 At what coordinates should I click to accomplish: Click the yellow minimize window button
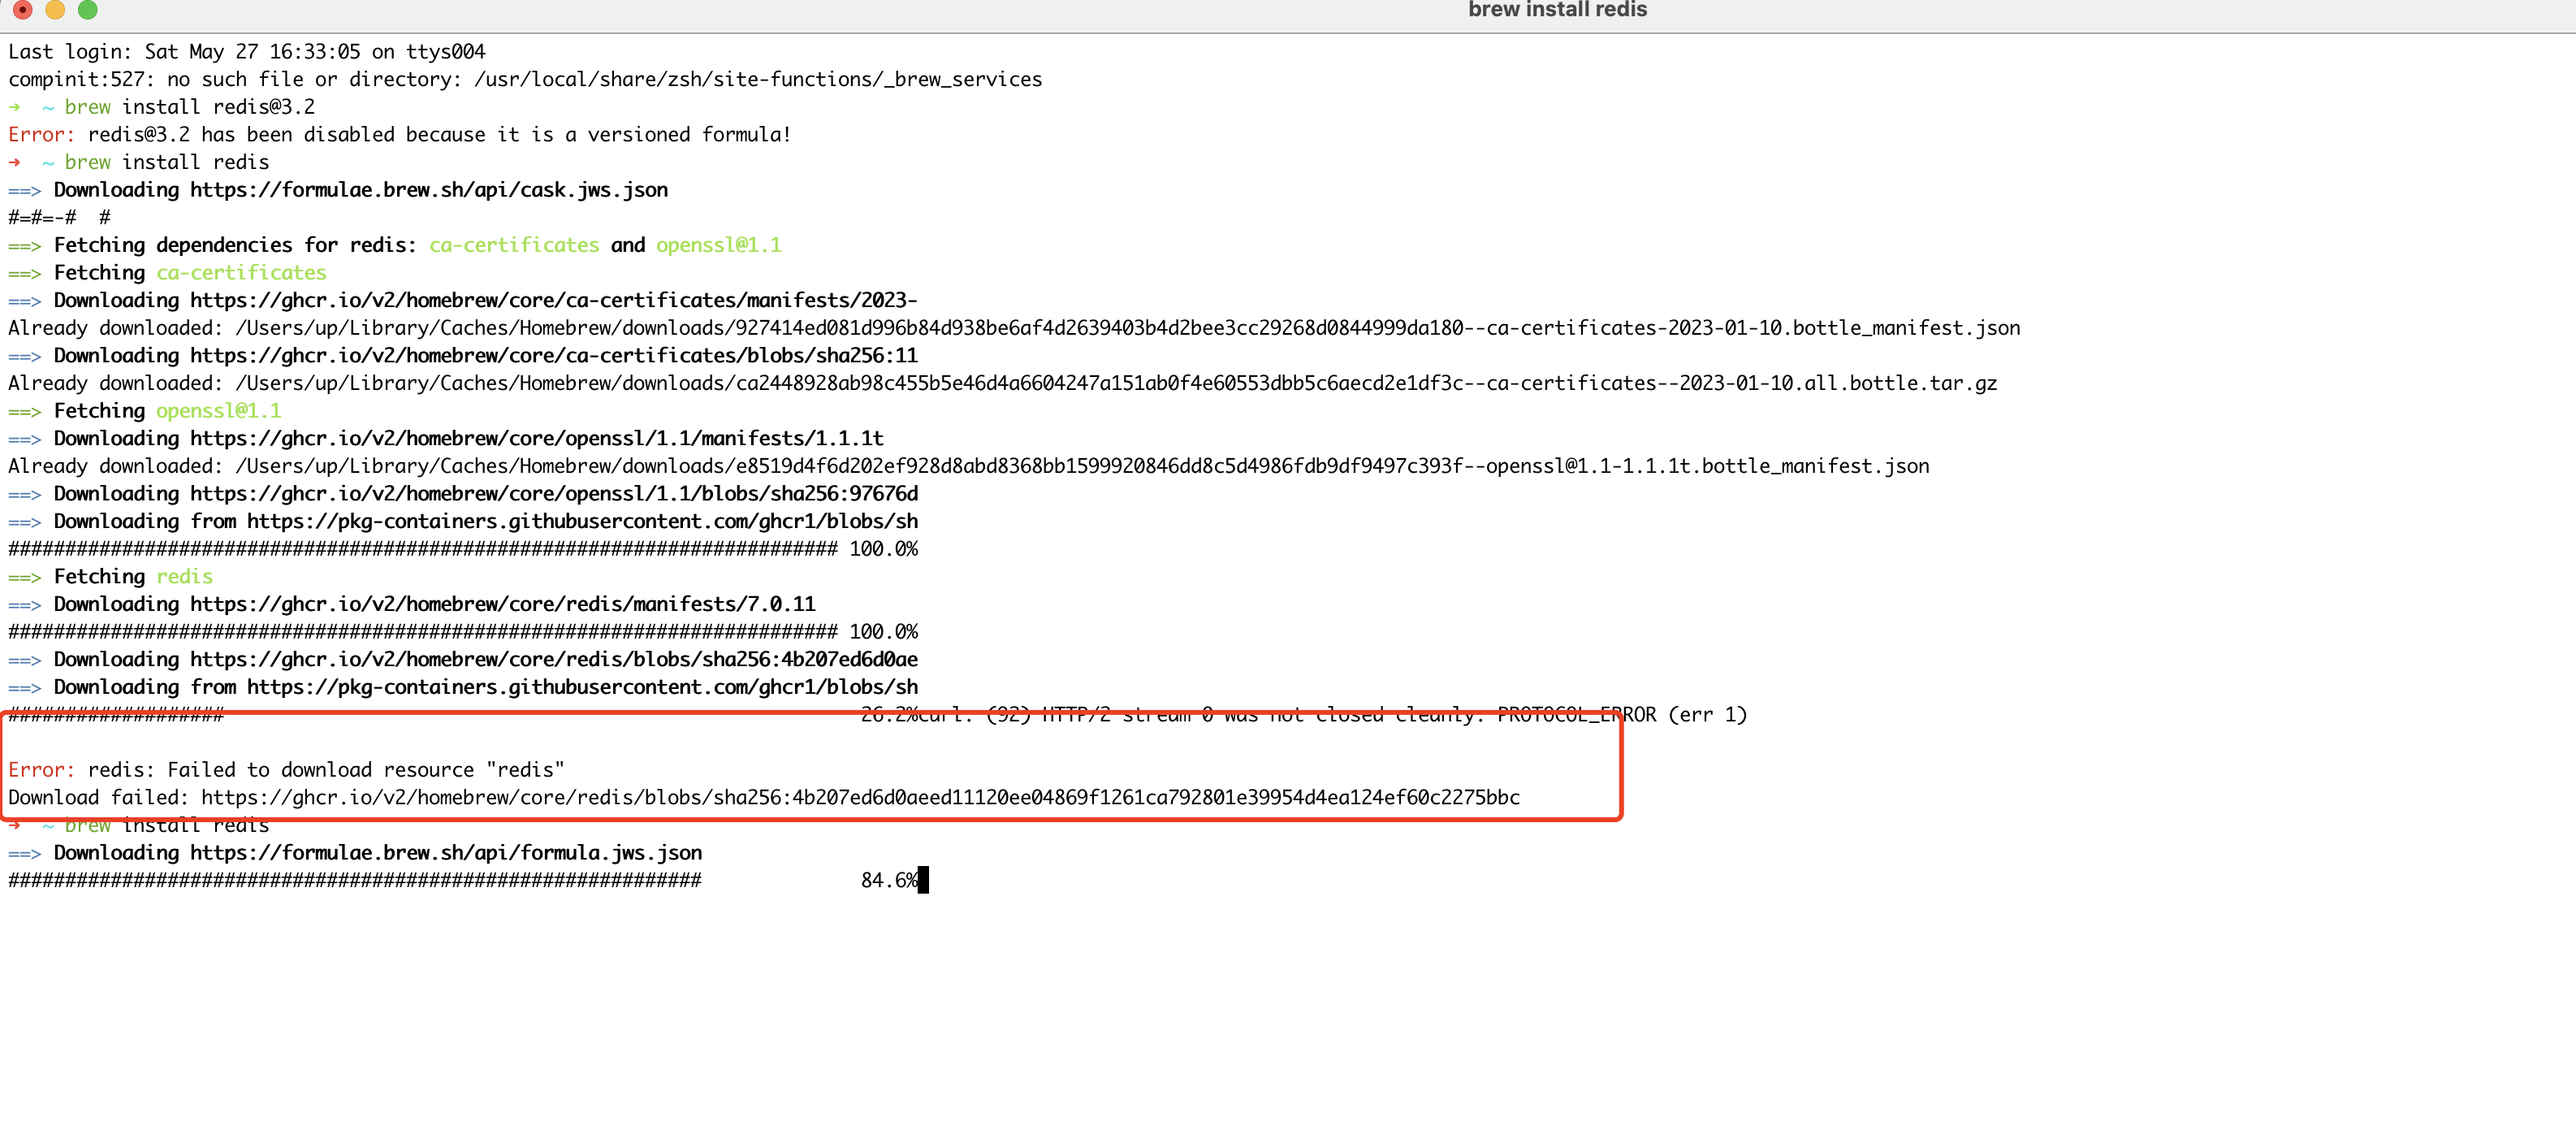point(55,10)
